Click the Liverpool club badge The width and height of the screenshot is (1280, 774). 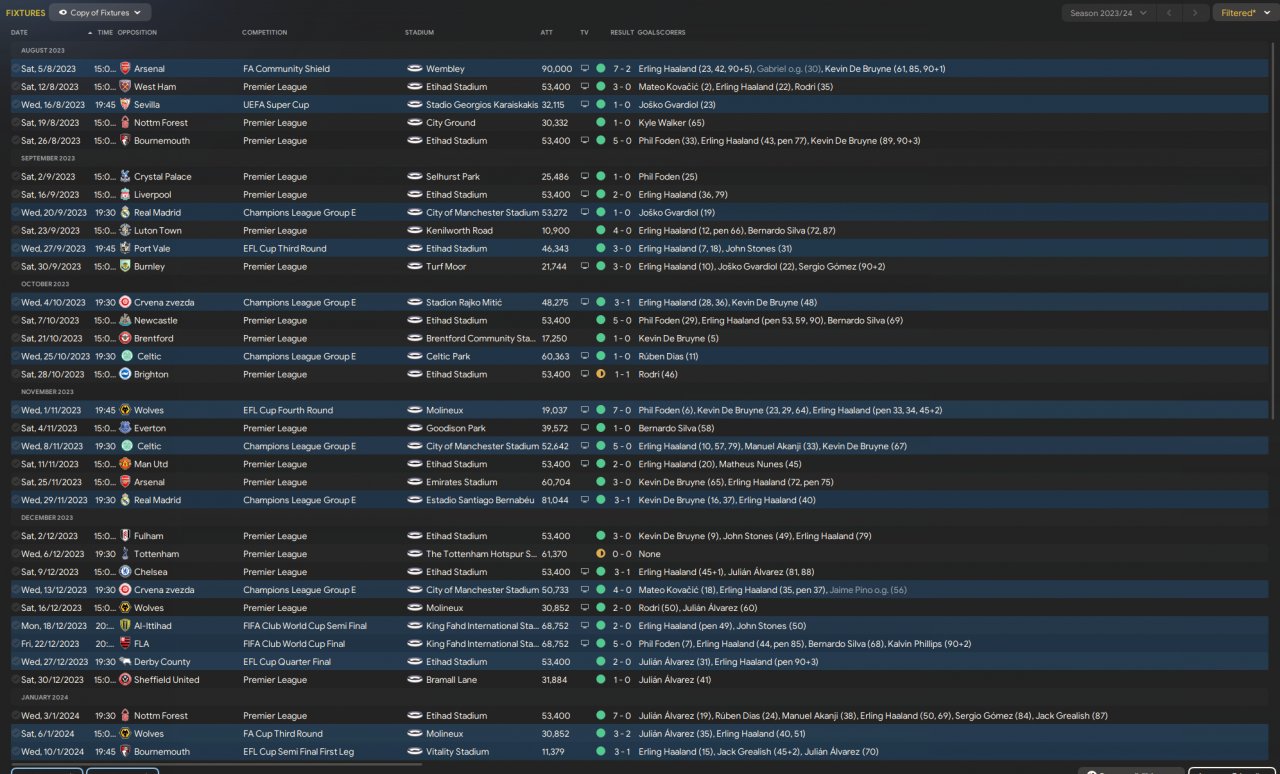tap(125, 195)
